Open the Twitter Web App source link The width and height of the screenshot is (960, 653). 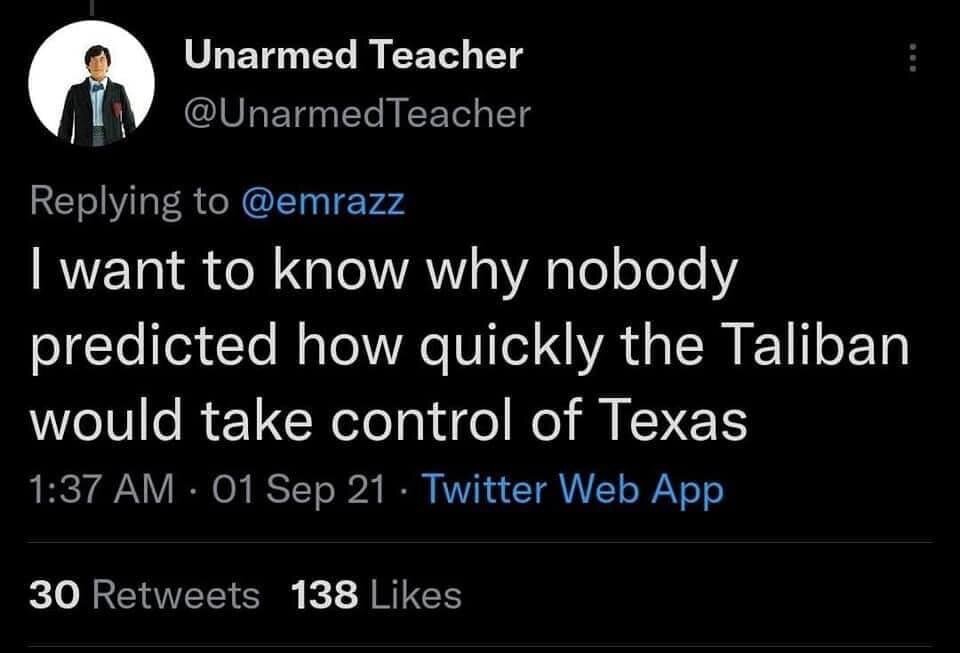pos(572,490)
